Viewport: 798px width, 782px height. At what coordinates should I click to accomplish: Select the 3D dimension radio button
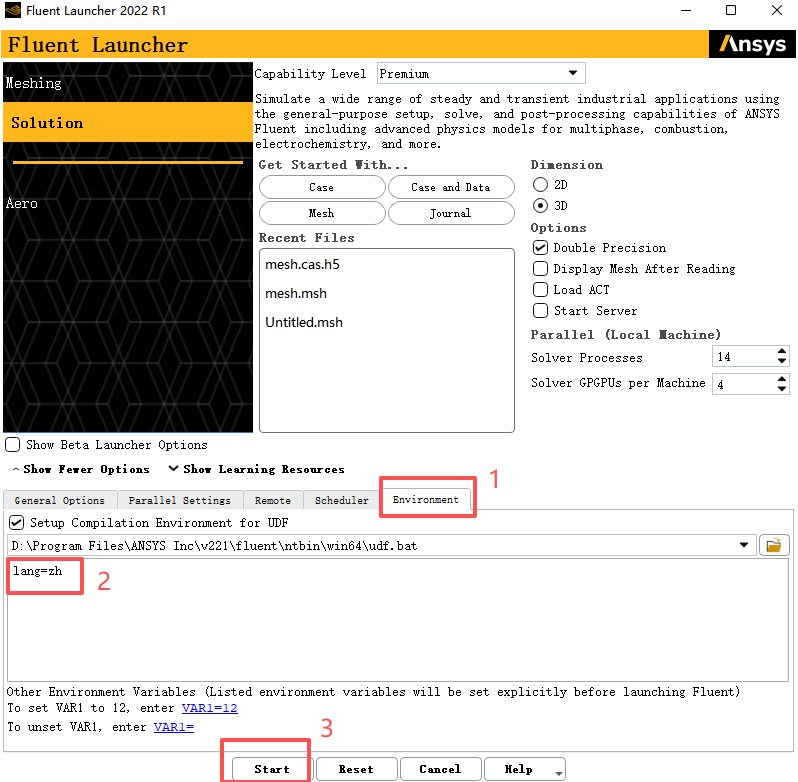click(540, 206)
